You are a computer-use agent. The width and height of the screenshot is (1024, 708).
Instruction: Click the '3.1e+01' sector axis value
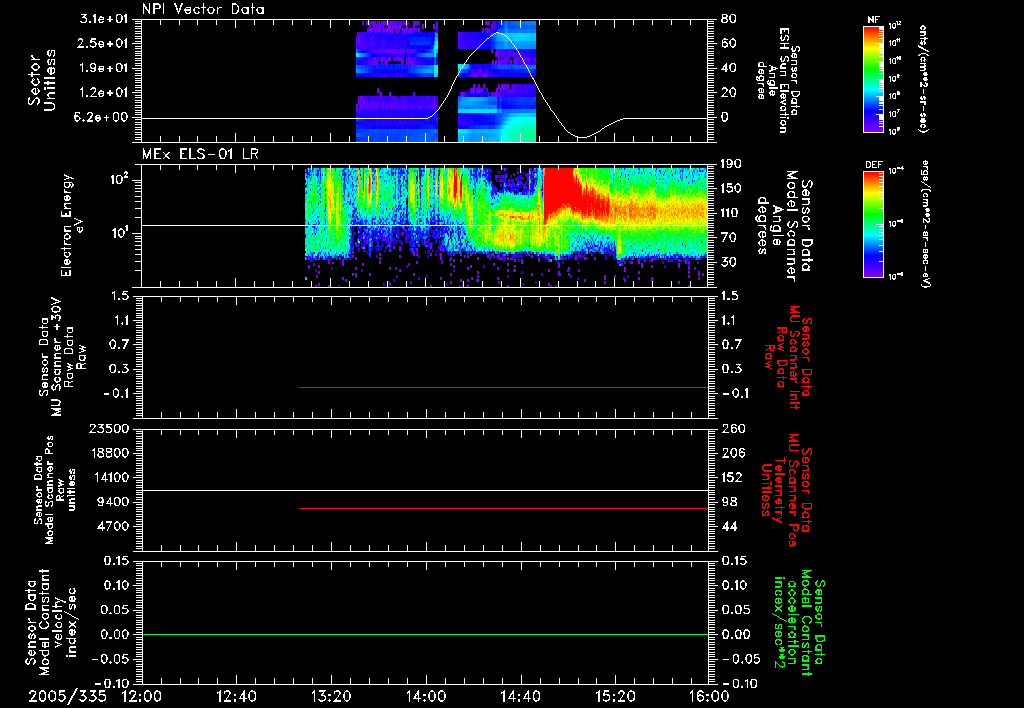104,19
